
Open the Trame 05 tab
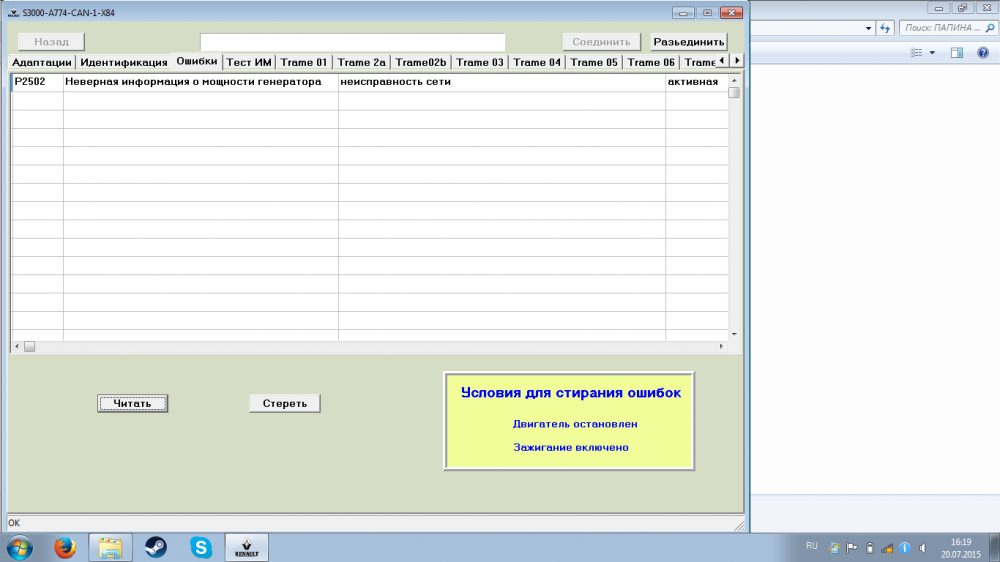pos(594,62)
